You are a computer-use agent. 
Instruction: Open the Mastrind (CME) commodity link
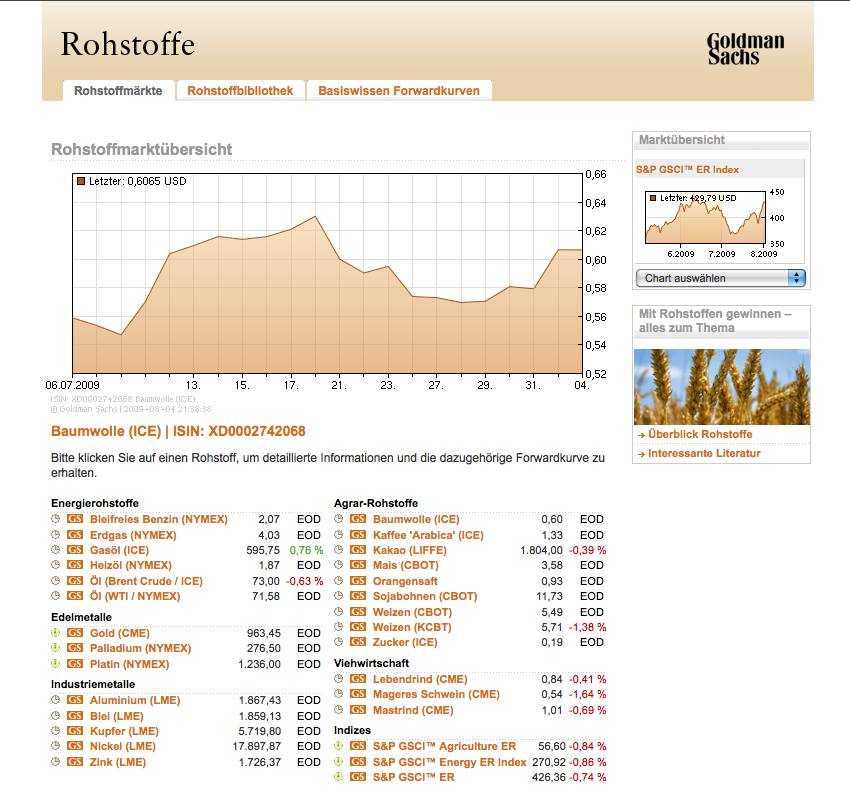pos(413,710)
